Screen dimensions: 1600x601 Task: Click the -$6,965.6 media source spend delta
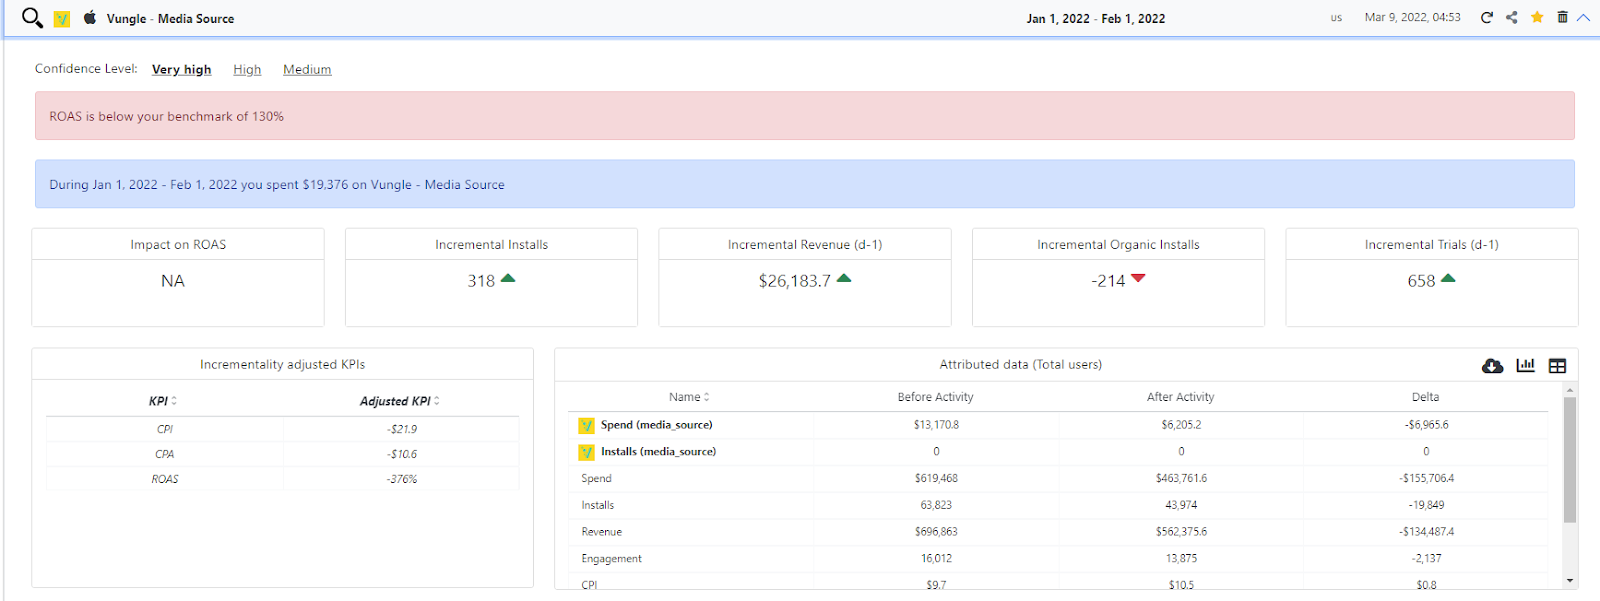[1426, 425]
